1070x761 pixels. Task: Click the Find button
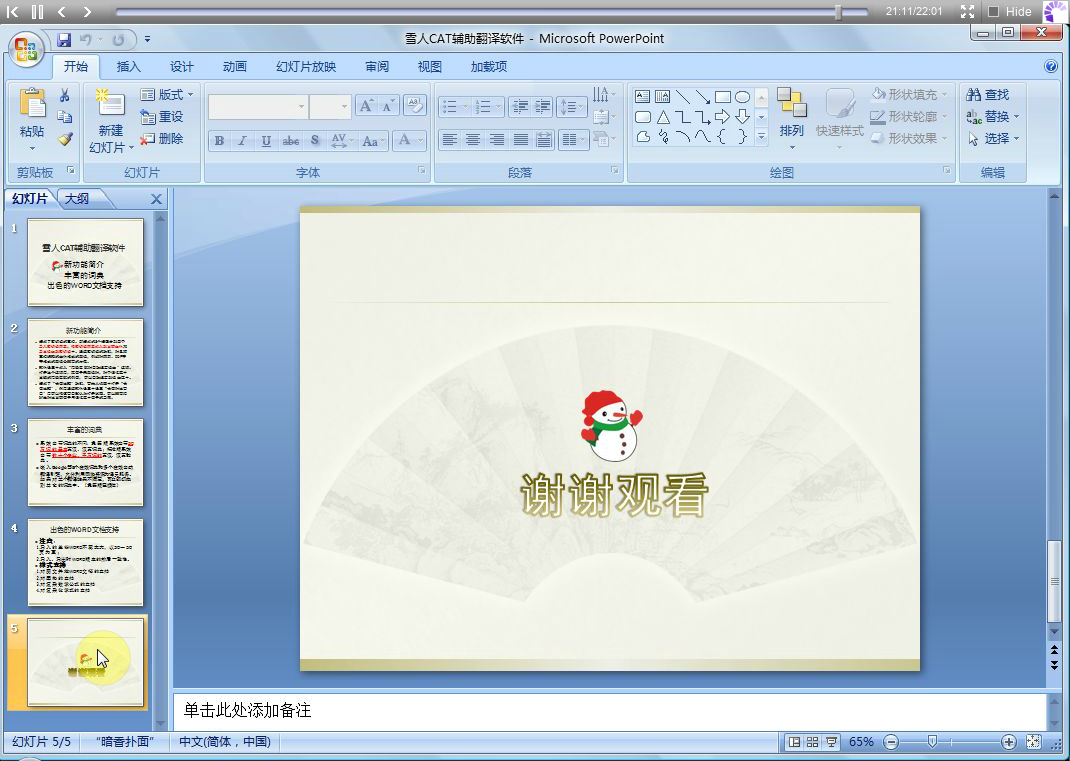(987, 95)
